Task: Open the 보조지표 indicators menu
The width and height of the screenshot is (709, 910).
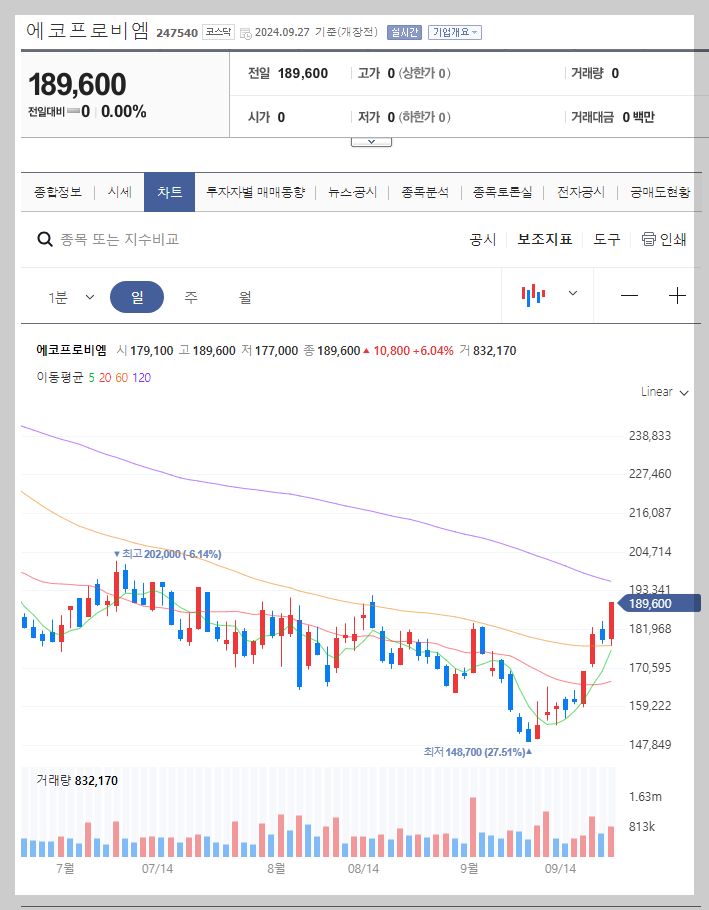Action: pos(545,240)
